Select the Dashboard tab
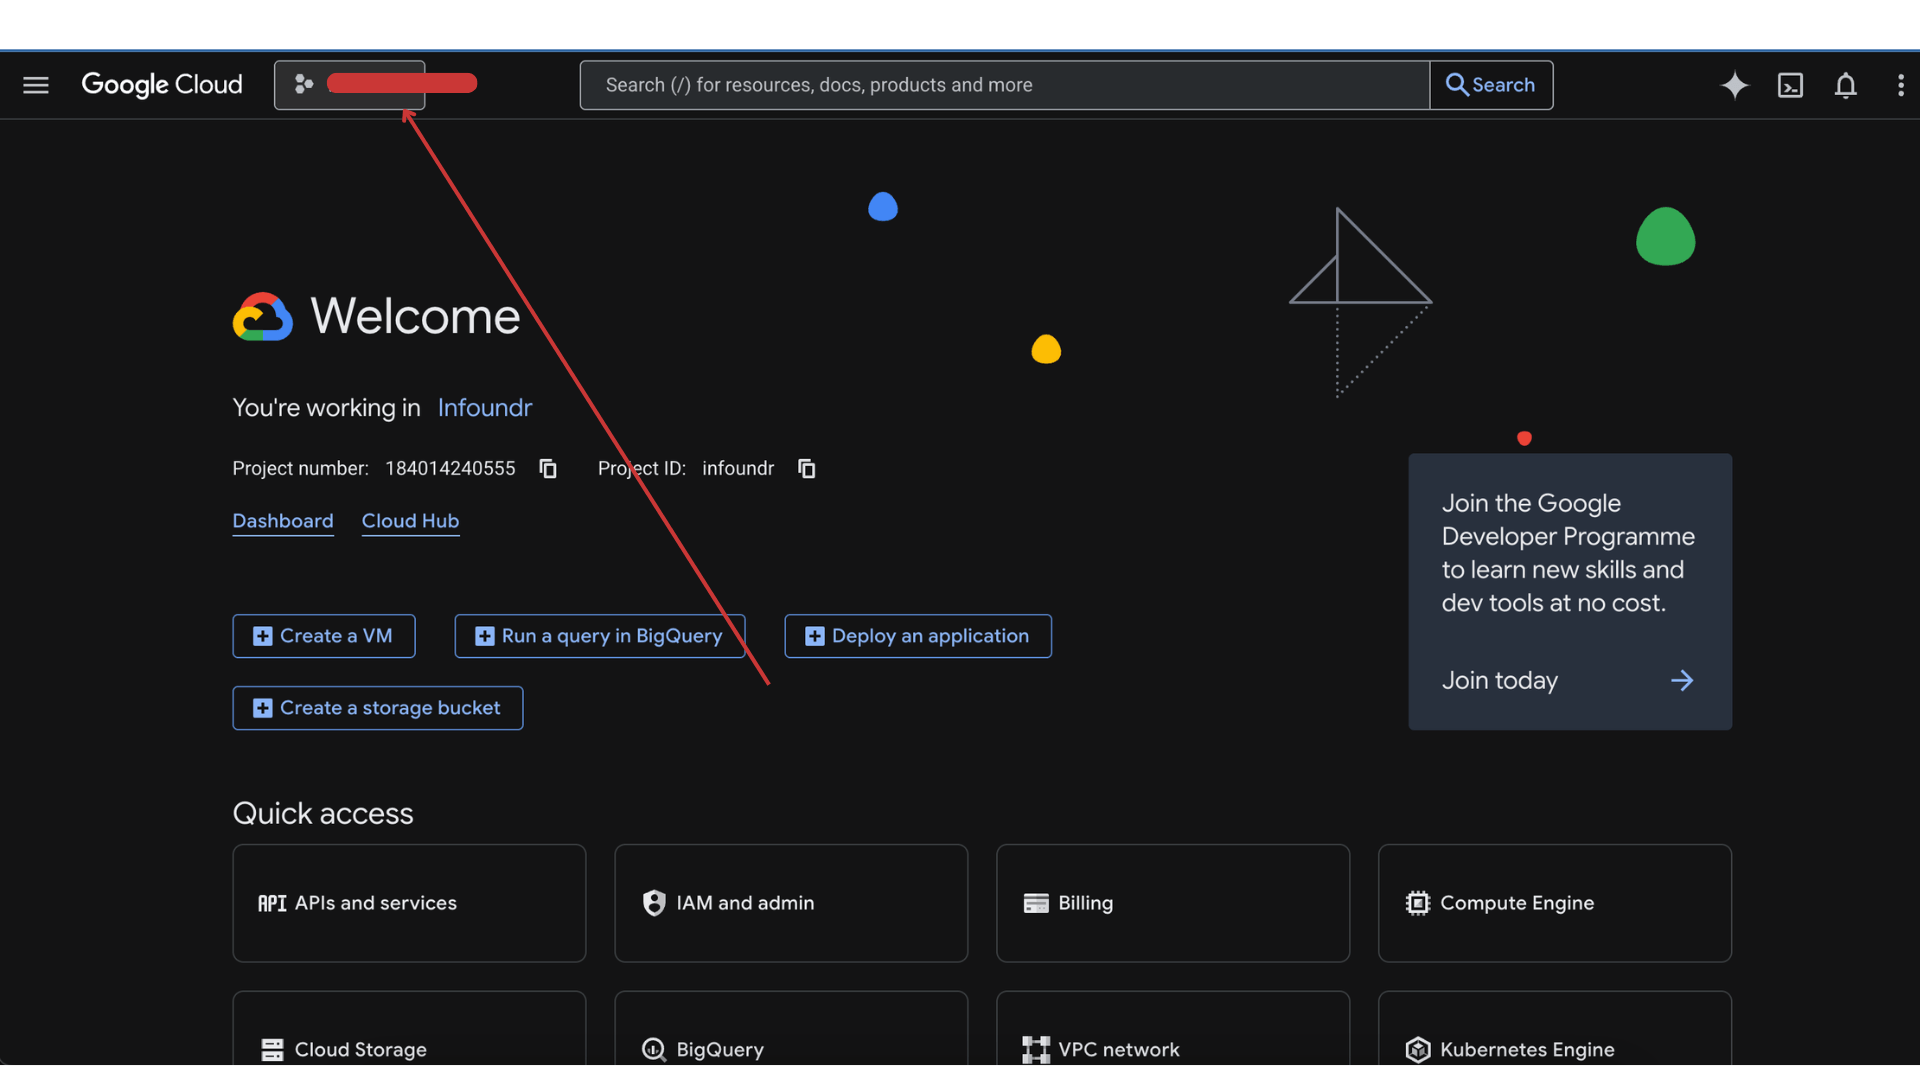 click(283, 521)
